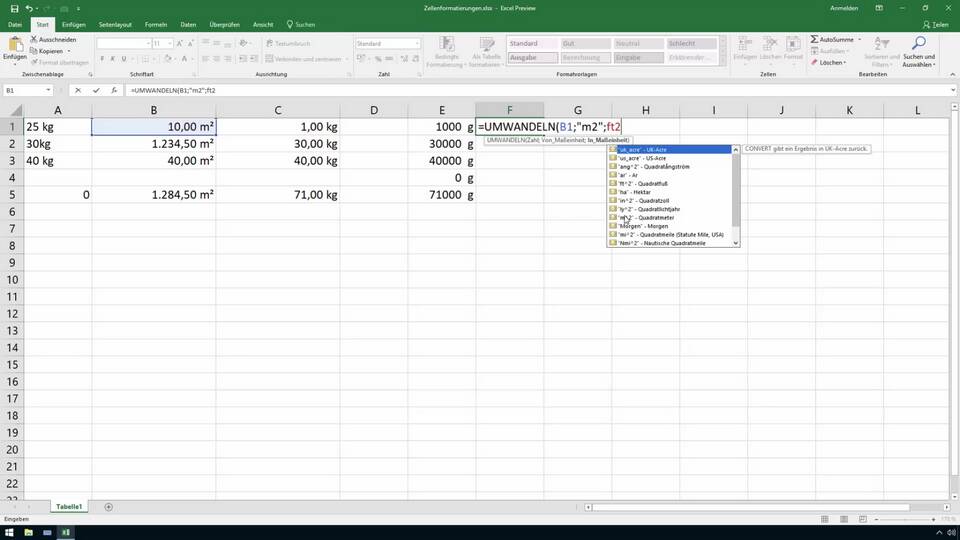Open the insert function fx icon
Image resolution: width=960 pixels, height=540 pixels.
(x=113, y=90)
